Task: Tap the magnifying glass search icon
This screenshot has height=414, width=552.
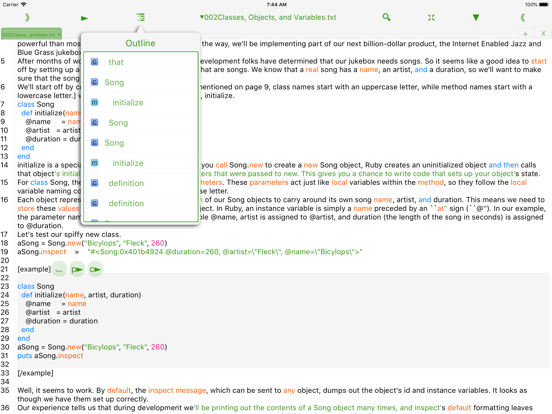Action: click(x=386, y=17)
